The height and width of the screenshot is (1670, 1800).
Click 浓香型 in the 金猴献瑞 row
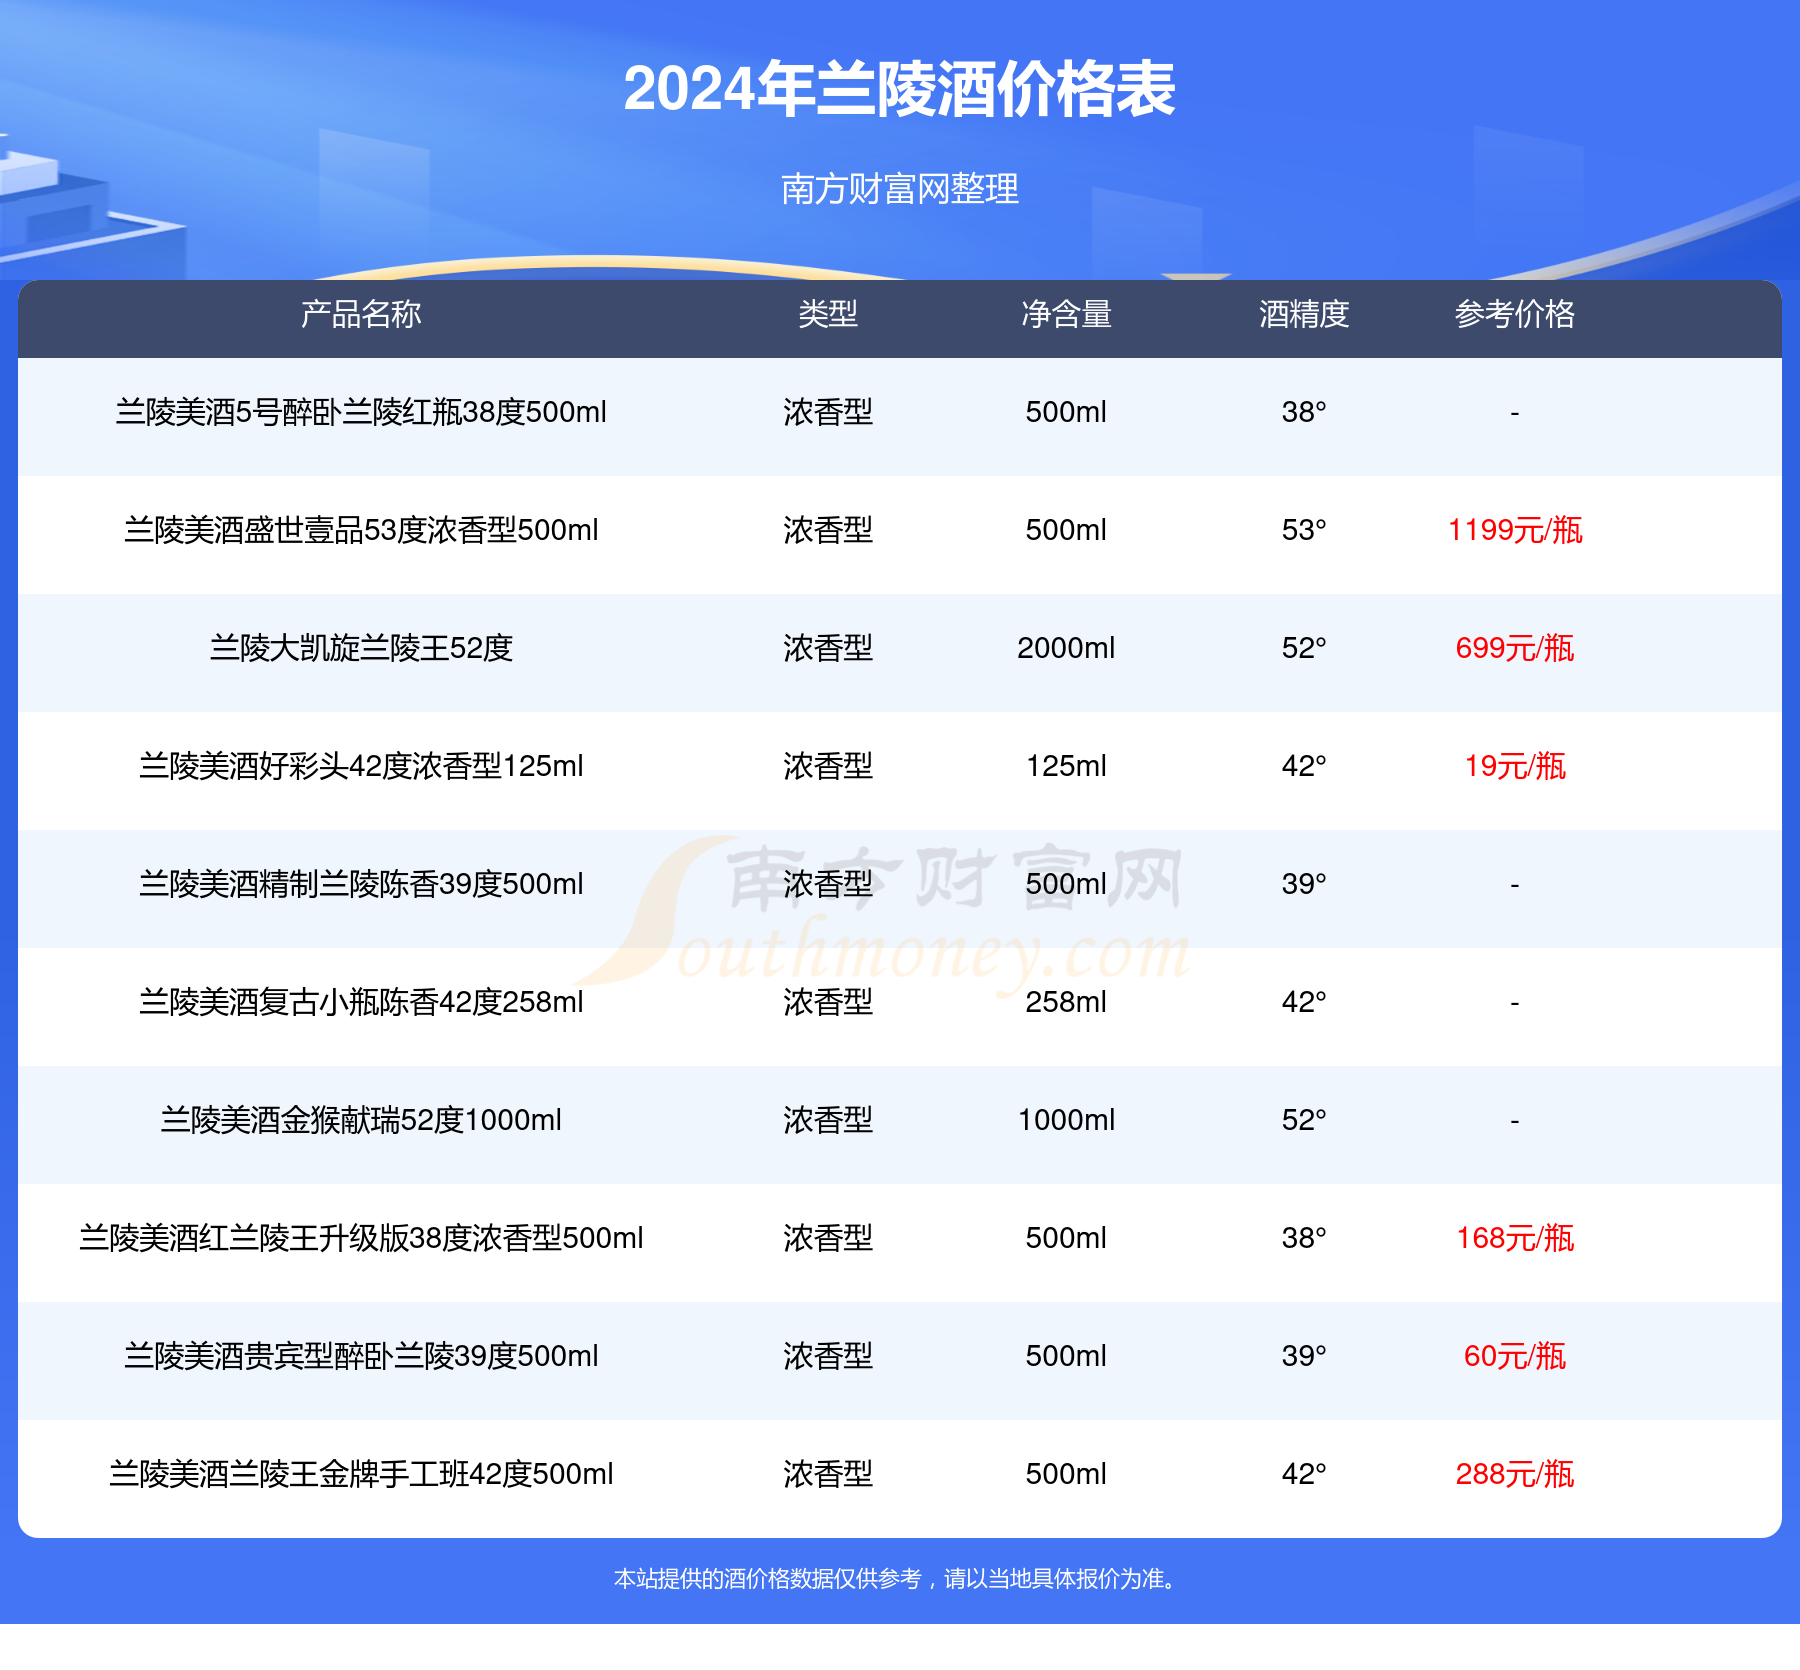click(828, 1120)
